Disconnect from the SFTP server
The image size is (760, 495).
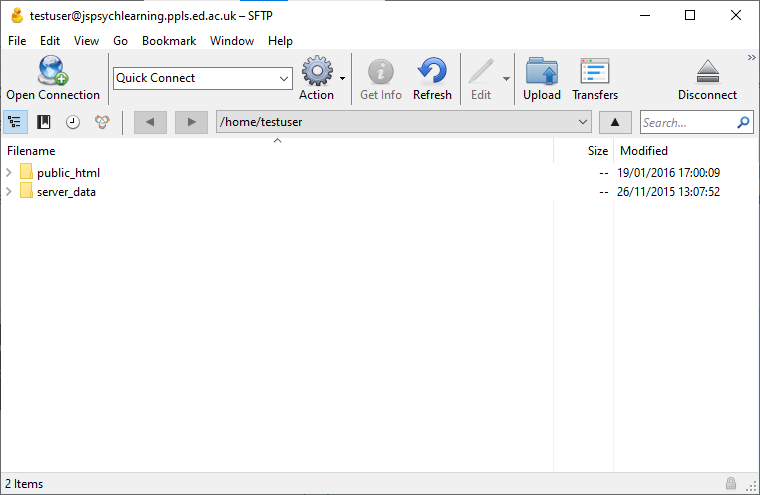coord(707,72)
